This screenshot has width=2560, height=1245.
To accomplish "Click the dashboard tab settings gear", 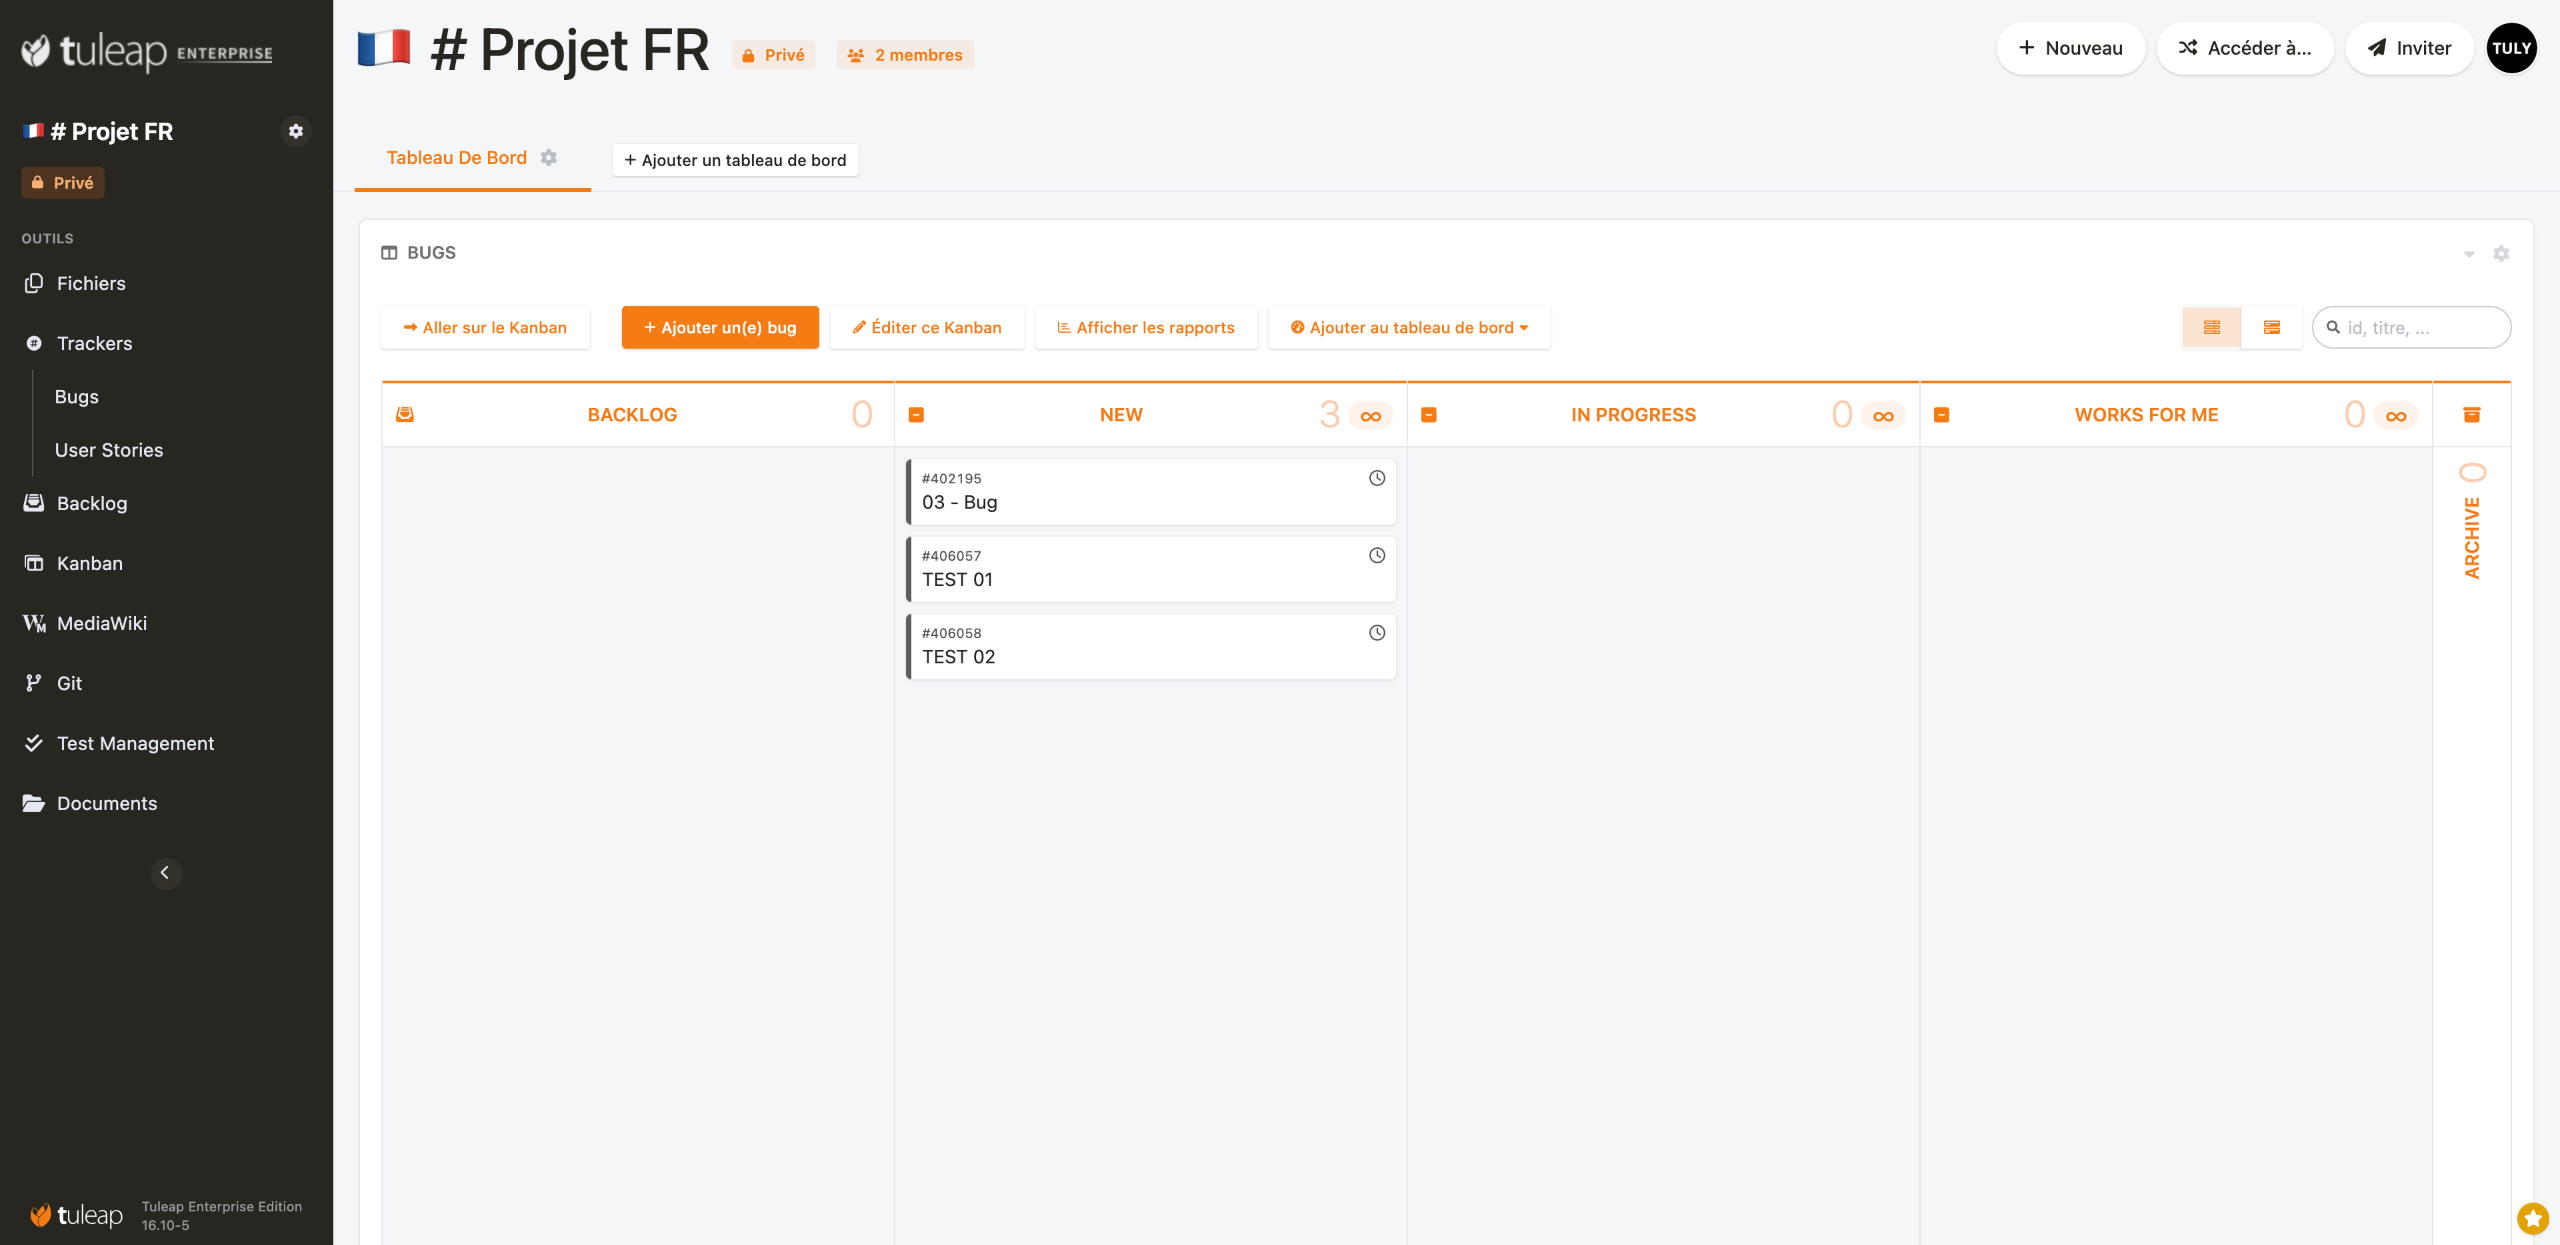I will 548,158.
